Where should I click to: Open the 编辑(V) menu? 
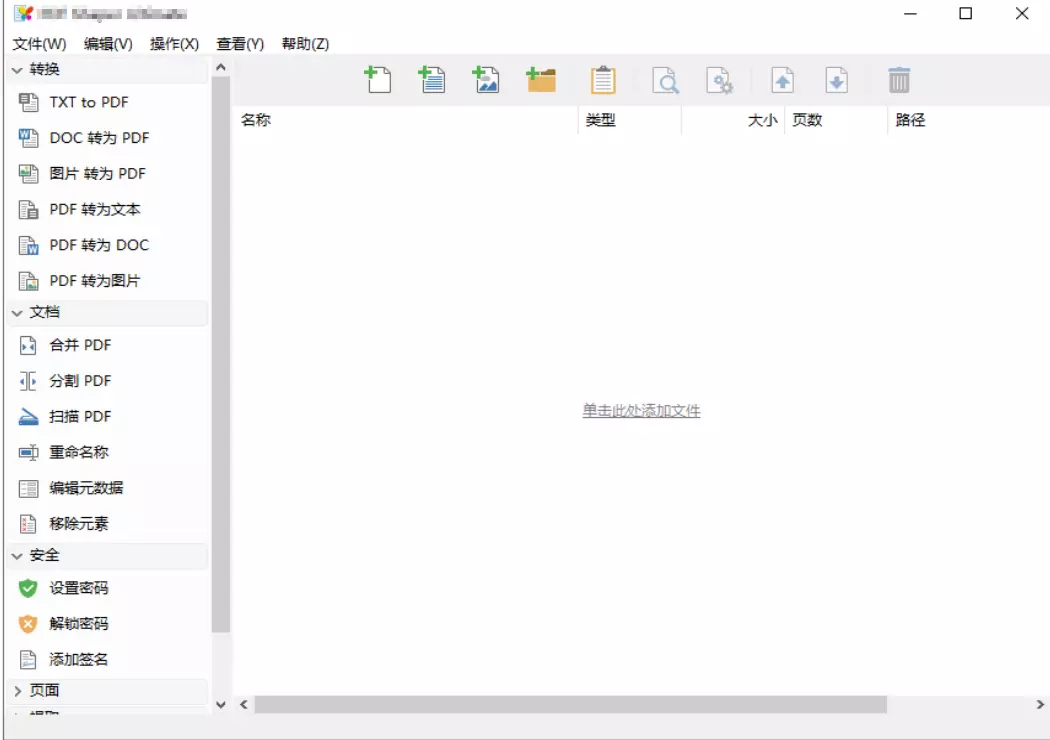pyautogui.click(x=108, y=44)
